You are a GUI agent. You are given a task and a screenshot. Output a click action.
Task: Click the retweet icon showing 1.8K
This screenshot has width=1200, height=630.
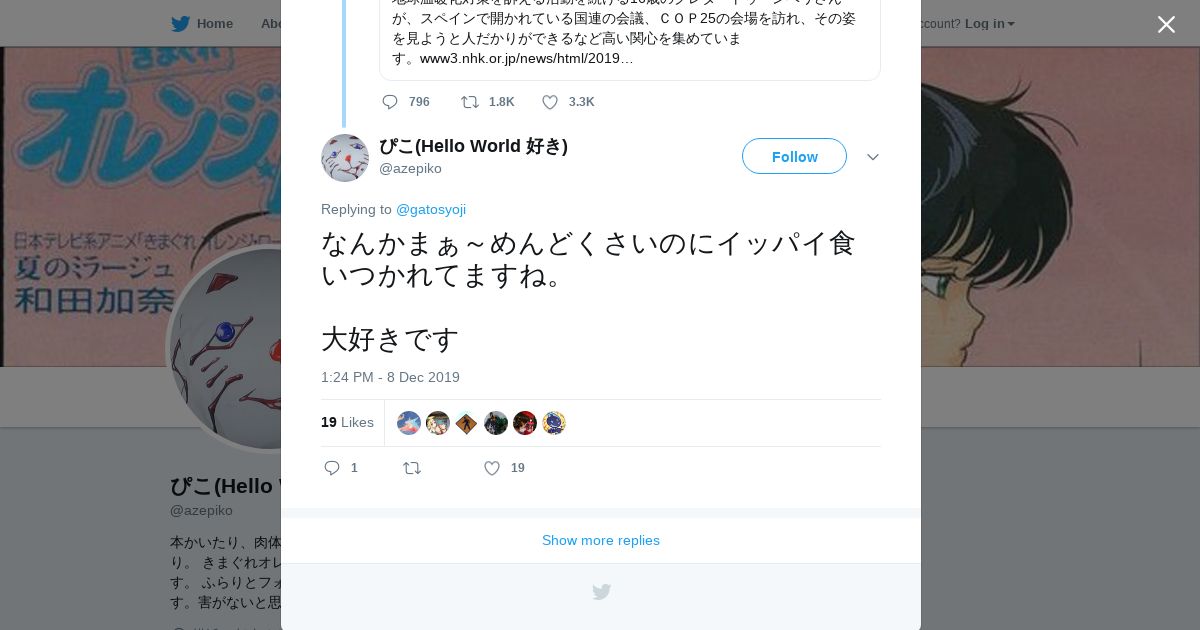point(469,102)
